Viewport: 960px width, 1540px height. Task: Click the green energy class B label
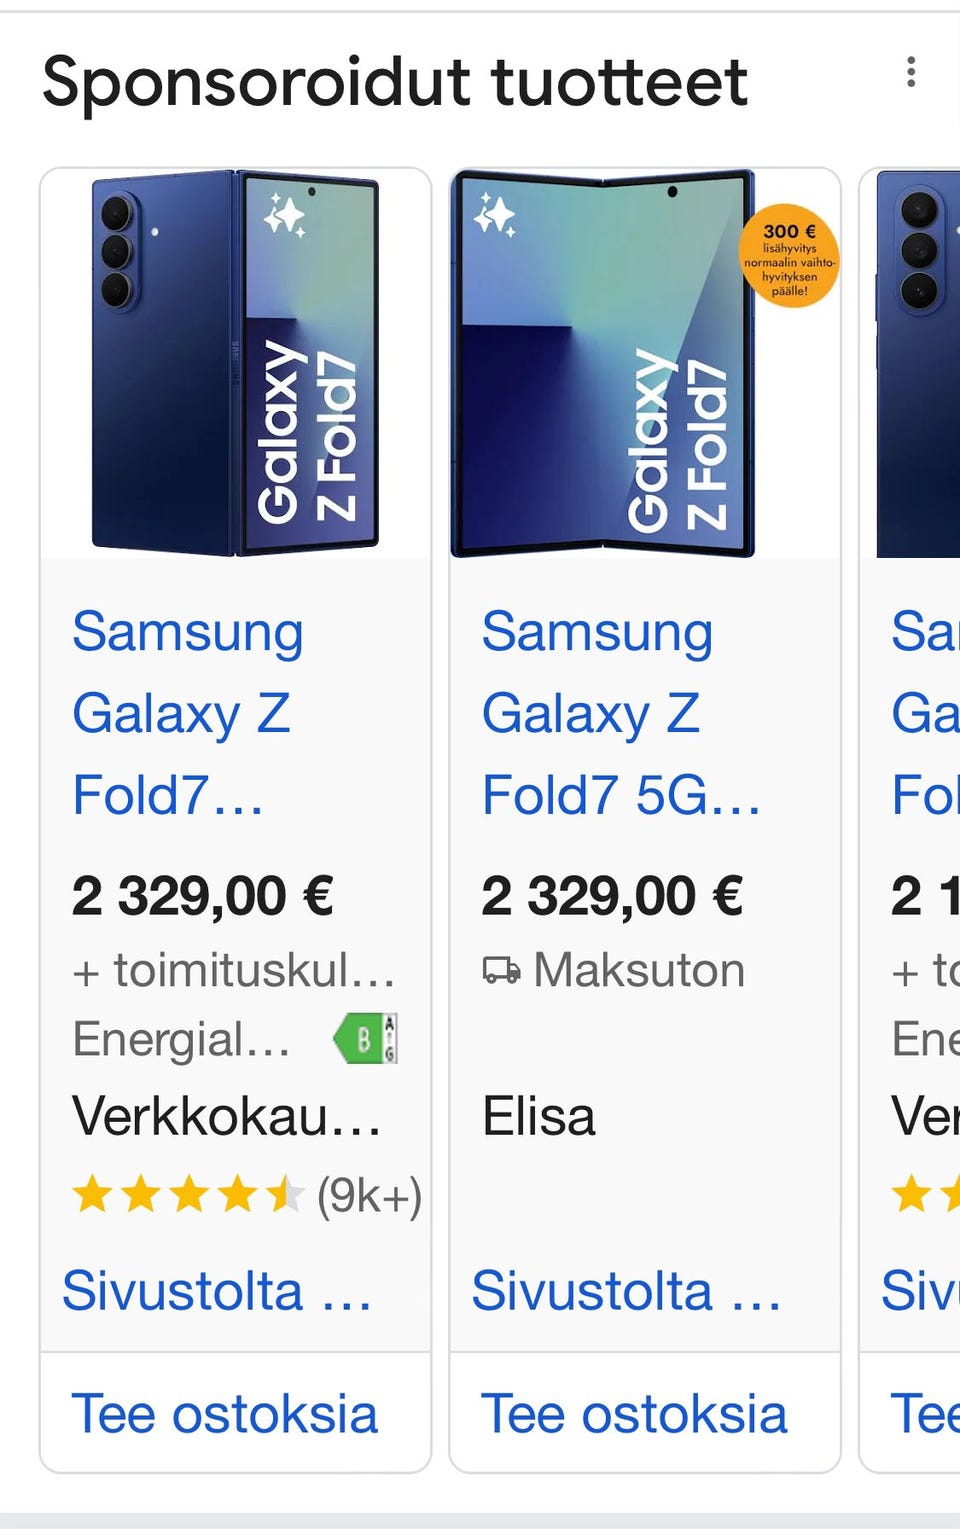tap(365, 1039)
